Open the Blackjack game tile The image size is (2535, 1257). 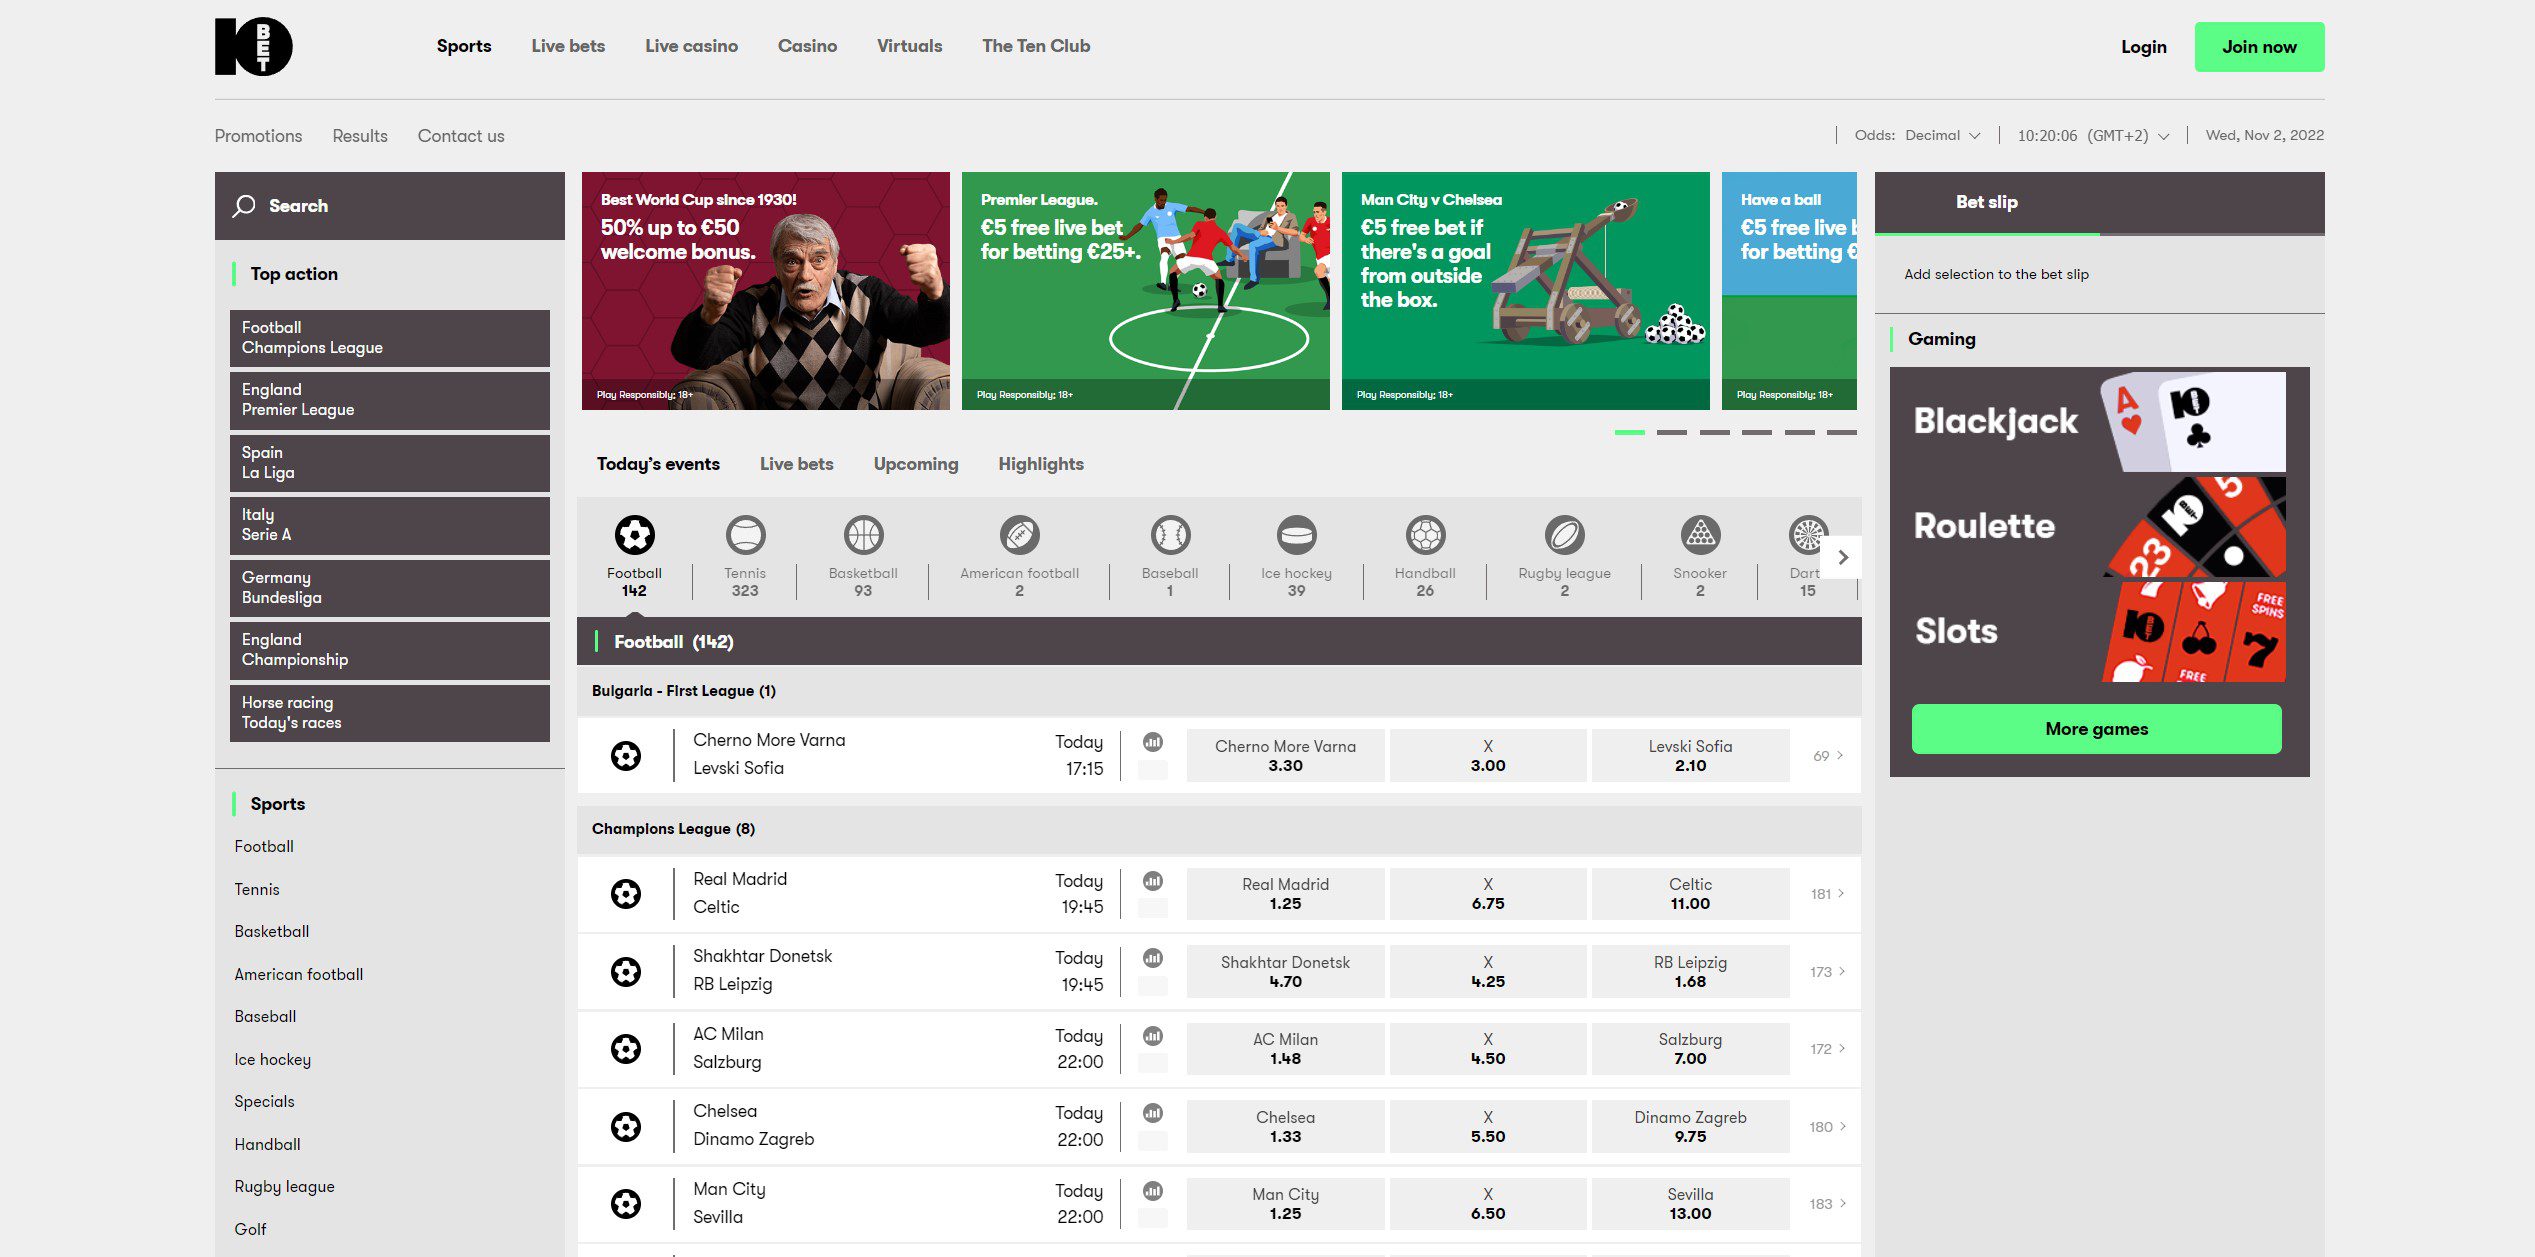(2099, 421)
